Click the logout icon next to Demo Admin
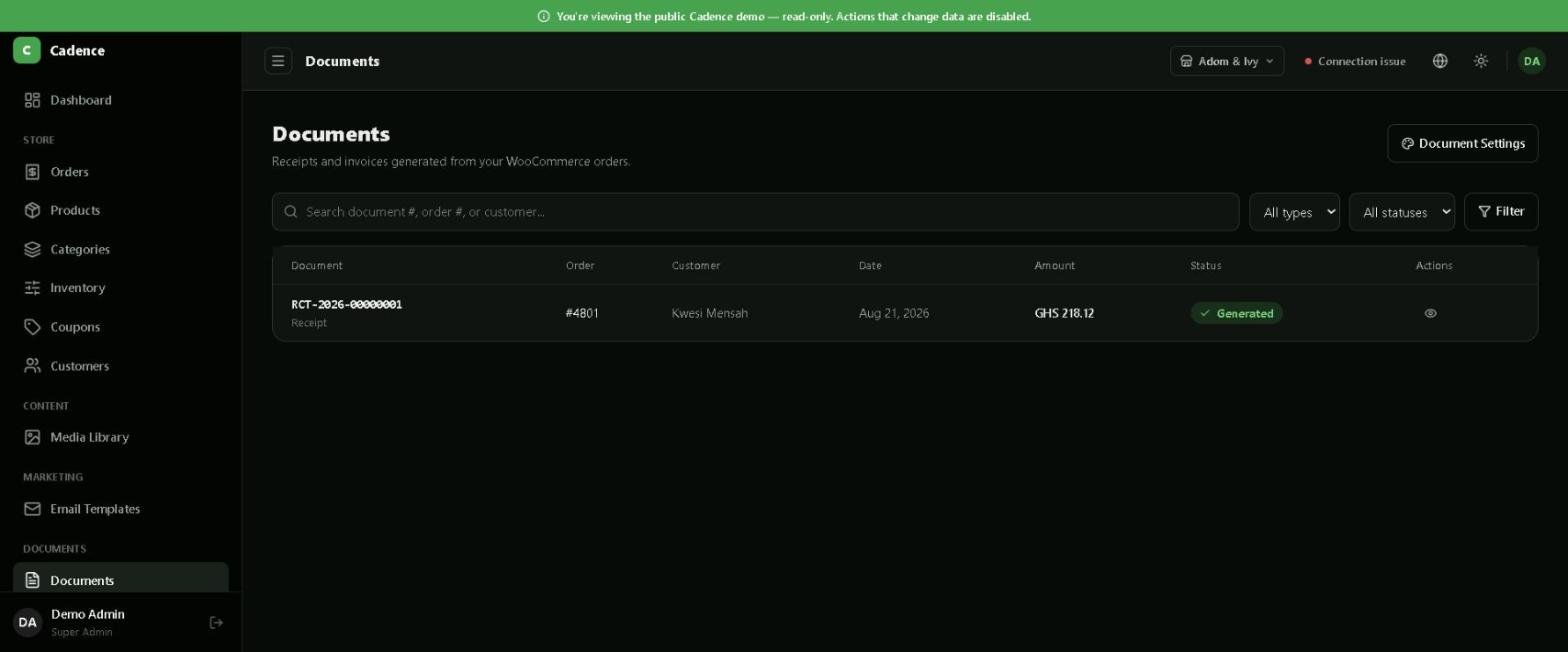The image size is (1568, 652). point(216,623)
